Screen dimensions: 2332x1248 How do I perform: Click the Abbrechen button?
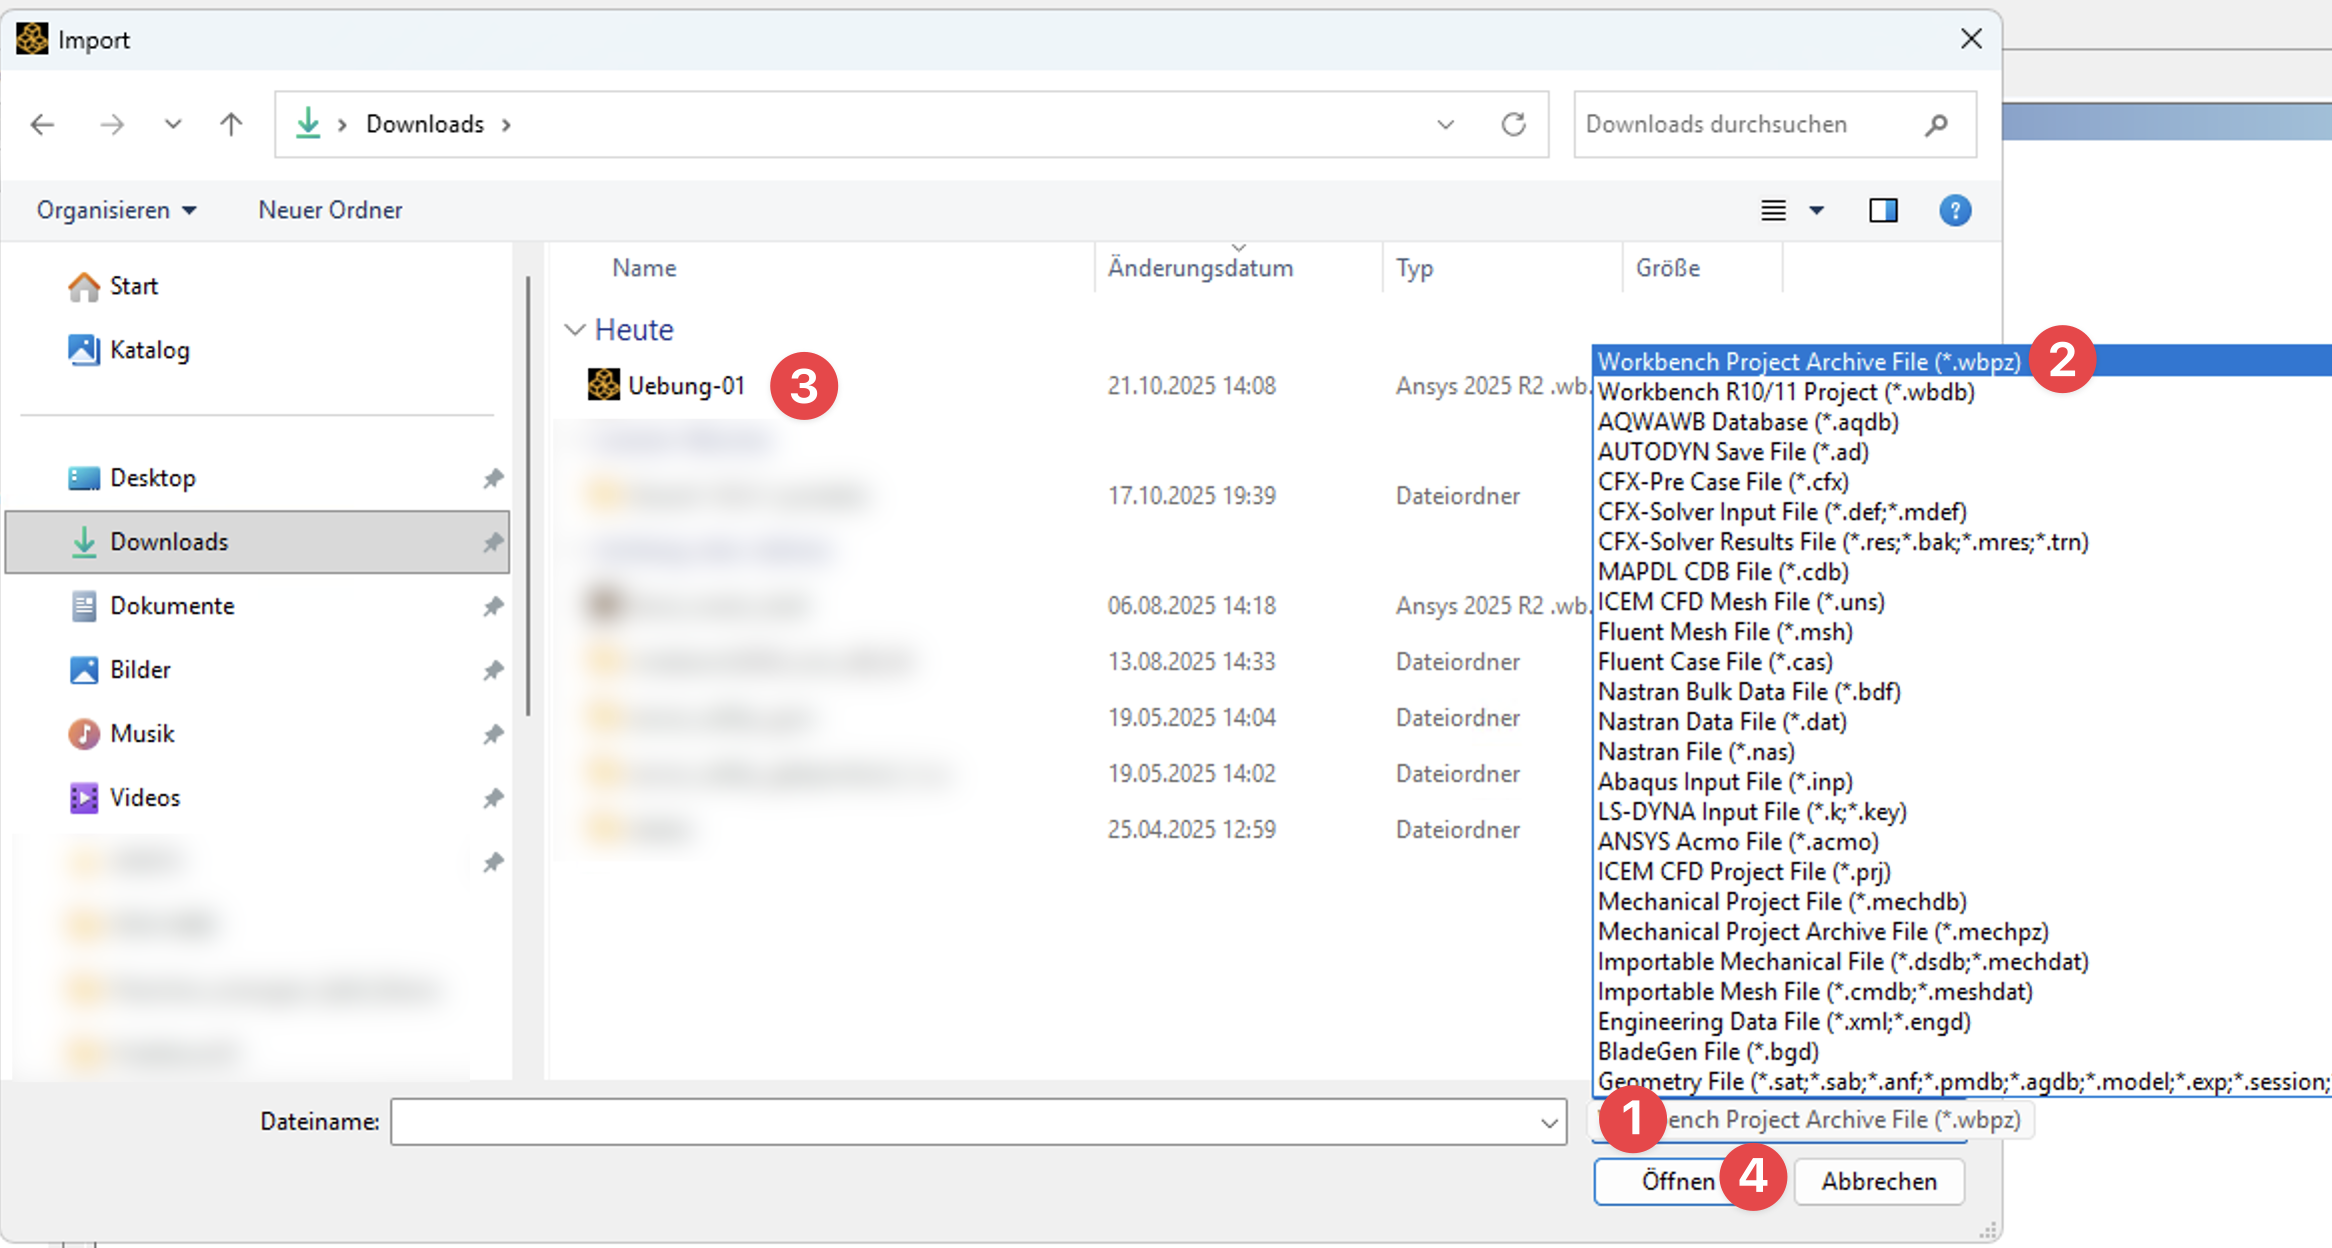pos(1878,1181)
